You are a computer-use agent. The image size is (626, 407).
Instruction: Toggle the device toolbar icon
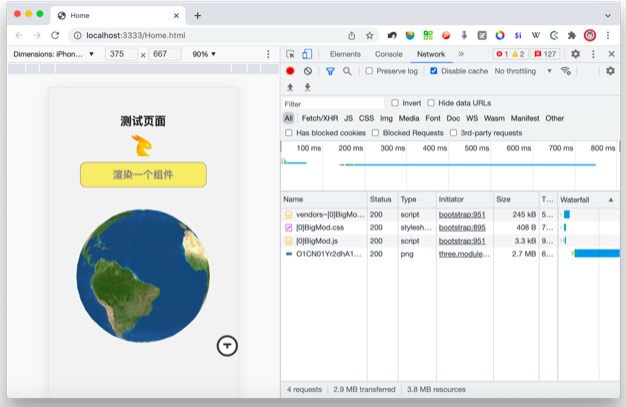point(307,54)
